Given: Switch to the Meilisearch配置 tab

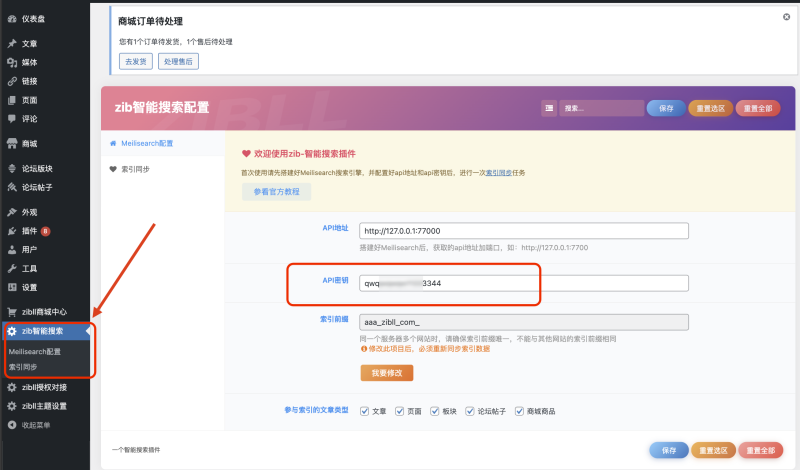Looking at the screenshot, I should point(163,143).
